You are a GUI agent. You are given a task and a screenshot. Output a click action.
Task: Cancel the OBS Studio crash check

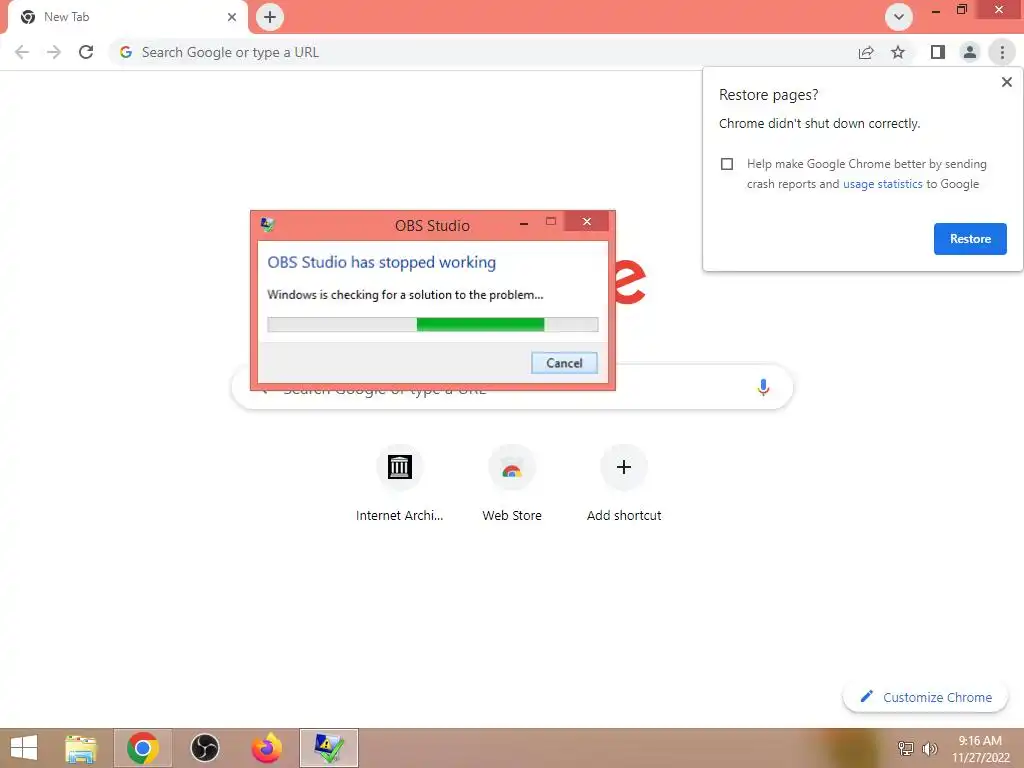pyautogui.click(x=564, y=363)
